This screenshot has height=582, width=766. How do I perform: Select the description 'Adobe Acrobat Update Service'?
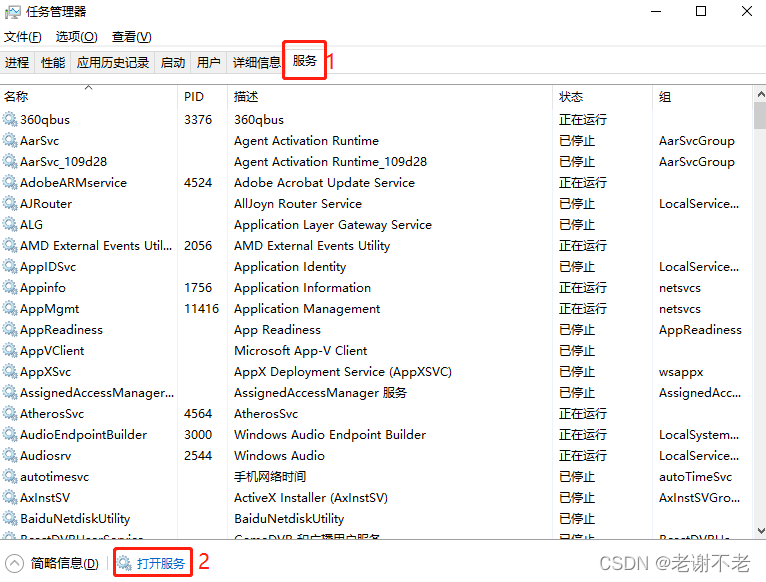324,182
